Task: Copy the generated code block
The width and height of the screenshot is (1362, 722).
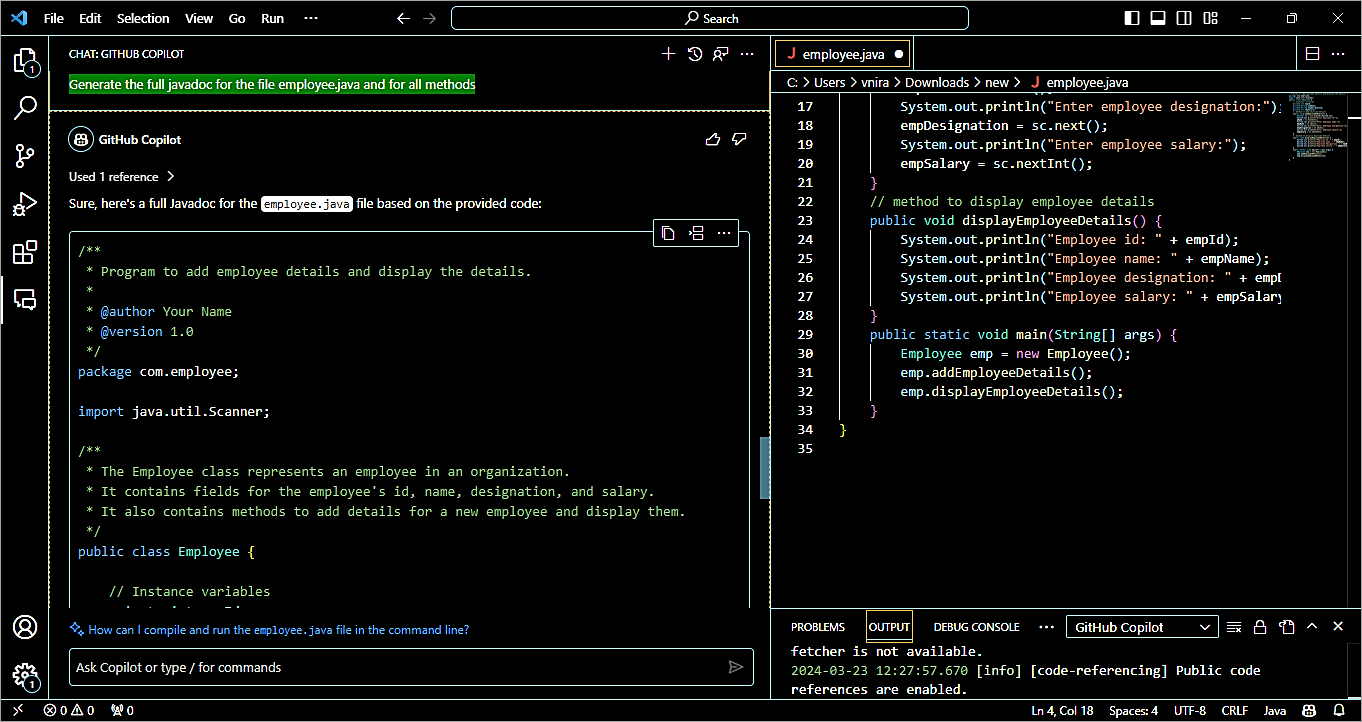Action: [668, 233]
